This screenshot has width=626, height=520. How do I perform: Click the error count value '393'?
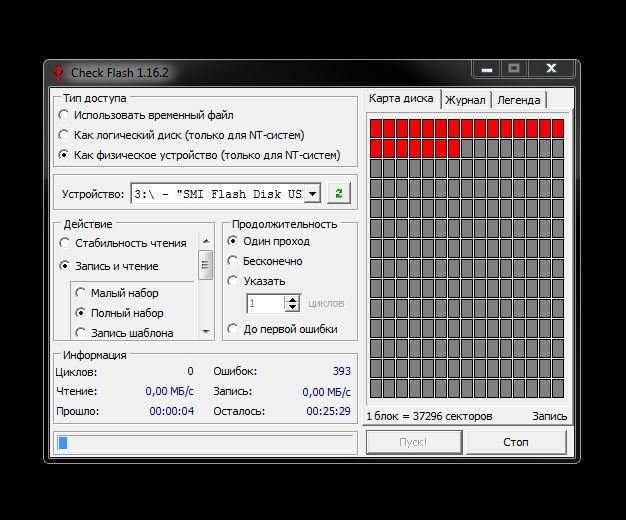coord(342,371)
